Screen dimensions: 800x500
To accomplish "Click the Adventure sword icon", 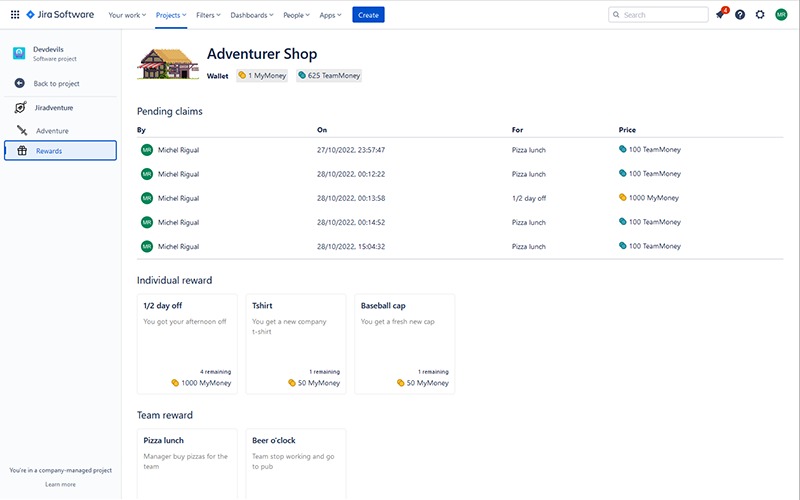I will point(22,131).
